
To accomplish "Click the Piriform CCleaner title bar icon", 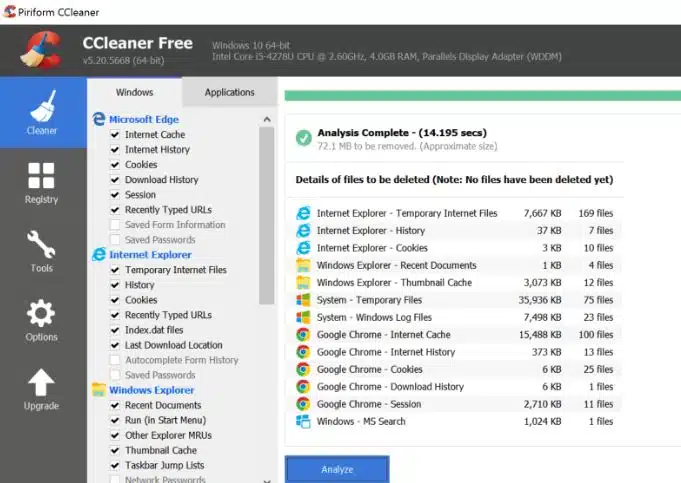I will [9, 11].
